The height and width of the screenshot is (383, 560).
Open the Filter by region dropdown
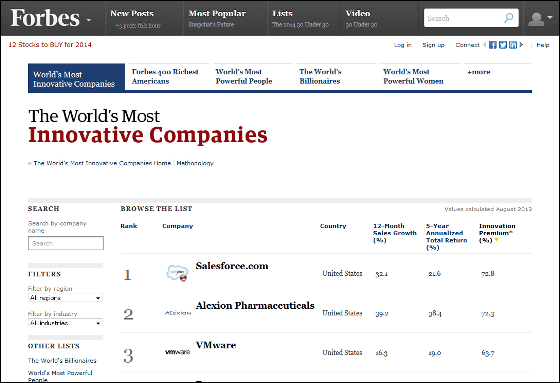[x=65, y=298]
